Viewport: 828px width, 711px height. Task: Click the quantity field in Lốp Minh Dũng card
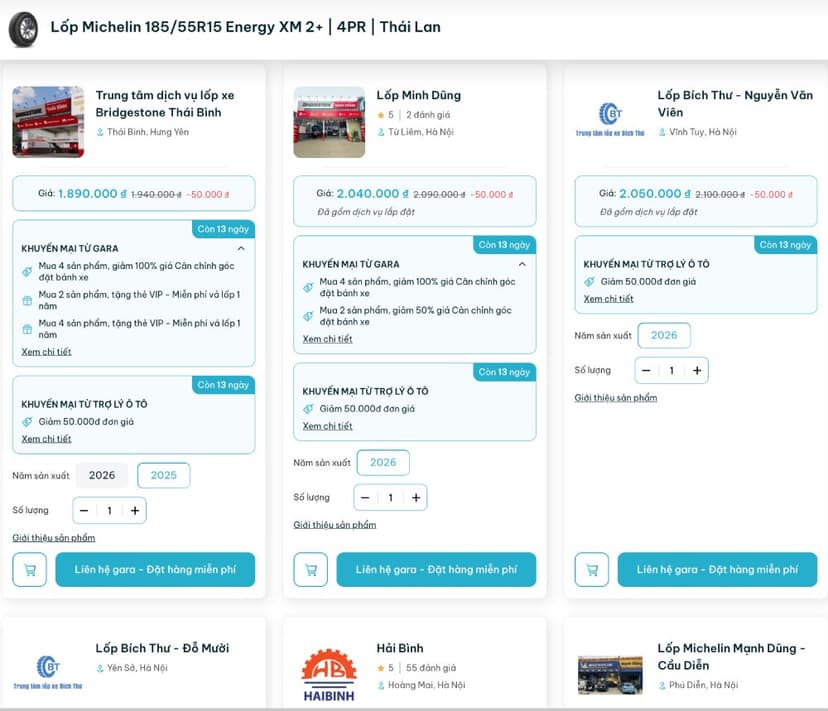coord(390,498)
